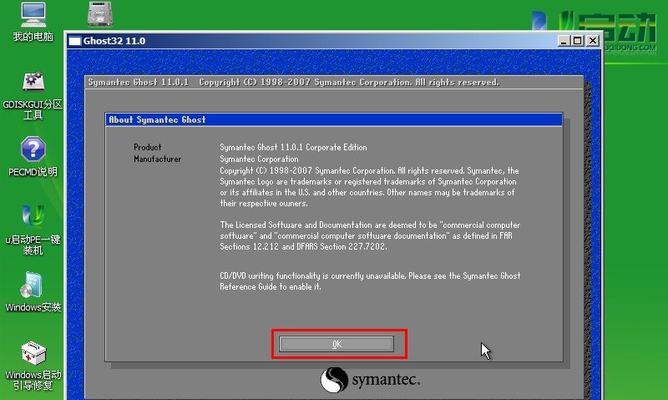Click the 'Sections 12.212 and DFARS' text line
668x400 pixels.
pos(303,247)
